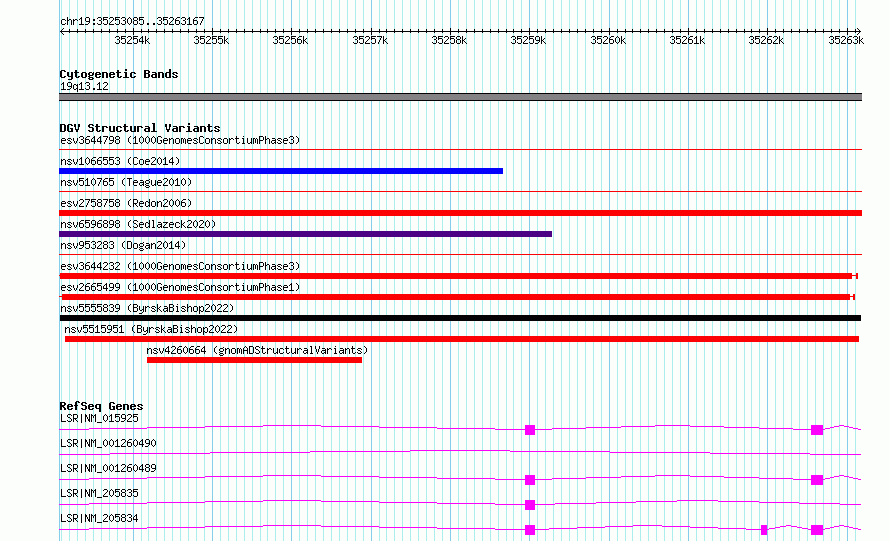This screenshot has height=541, width=890.
Task: Click the 35259k ruler label
Action: [528, 40]
